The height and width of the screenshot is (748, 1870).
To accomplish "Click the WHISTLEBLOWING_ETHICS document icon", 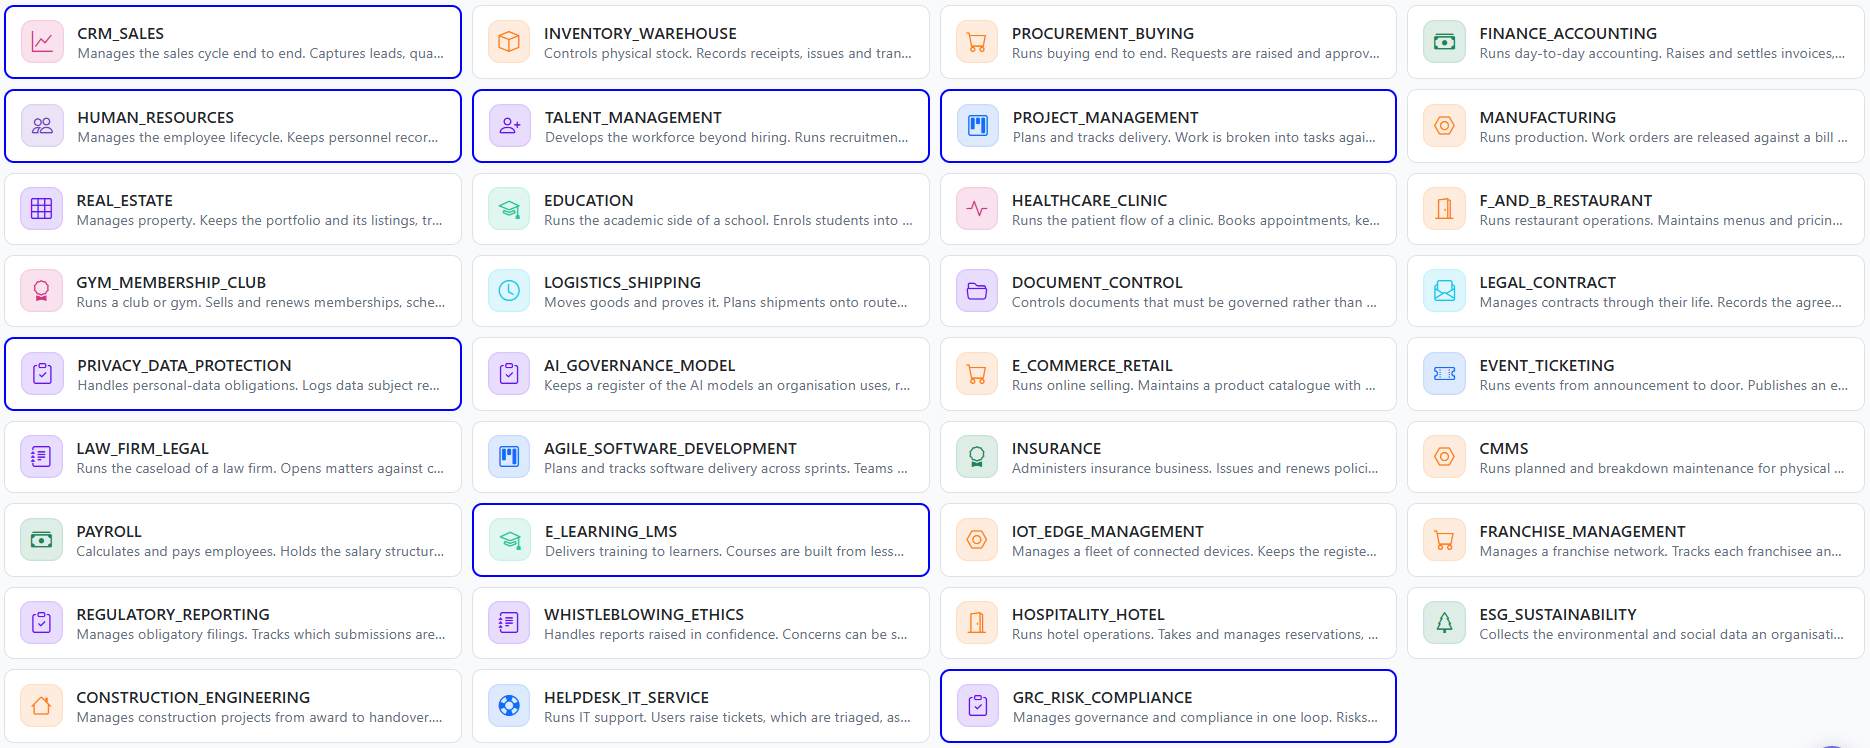I will pyautogui.click(x=509, y=623).
